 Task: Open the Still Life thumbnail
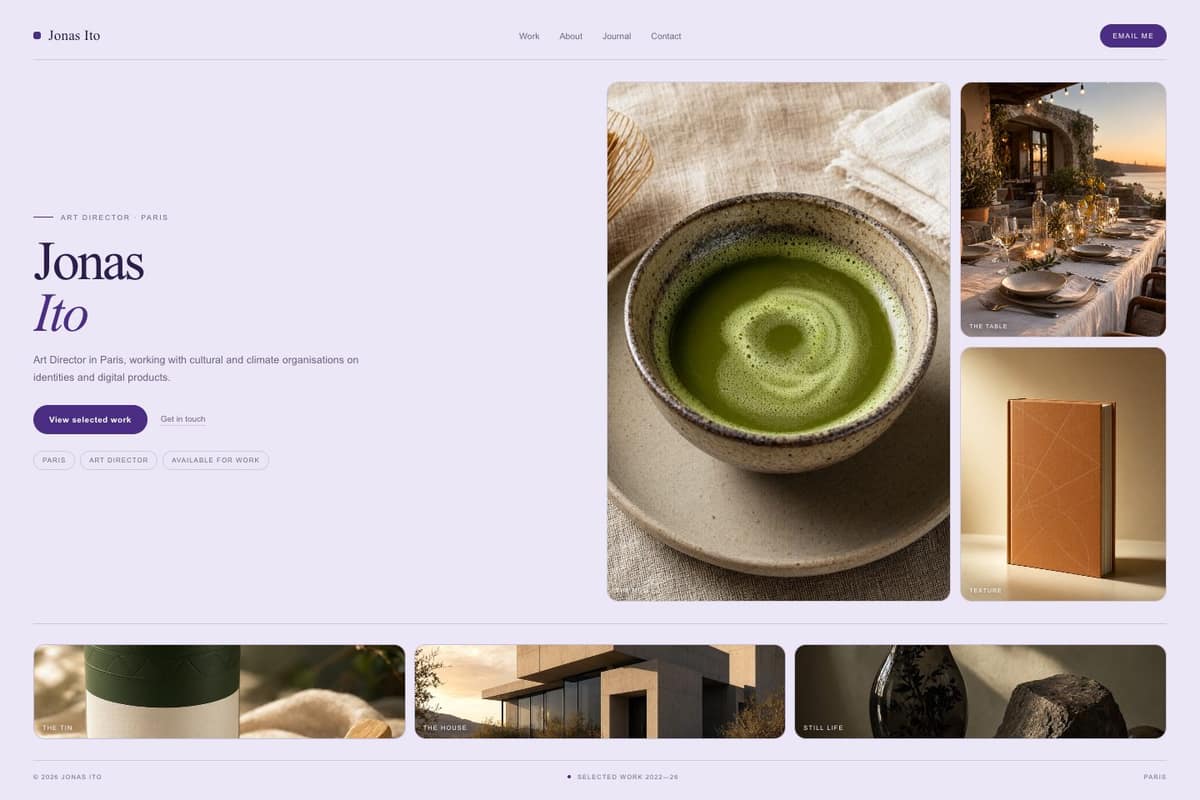pos(980,691)
